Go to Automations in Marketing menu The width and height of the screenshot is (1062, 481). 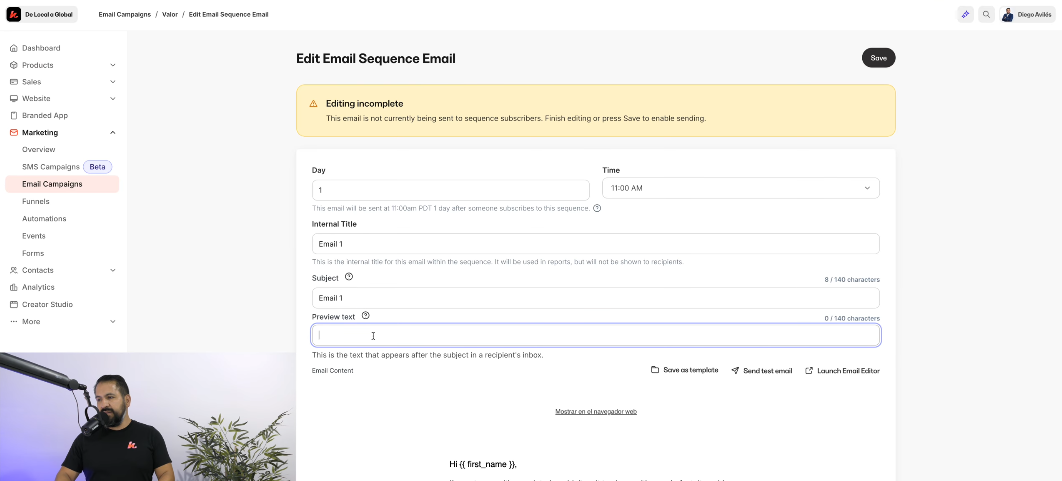point(44,218)
